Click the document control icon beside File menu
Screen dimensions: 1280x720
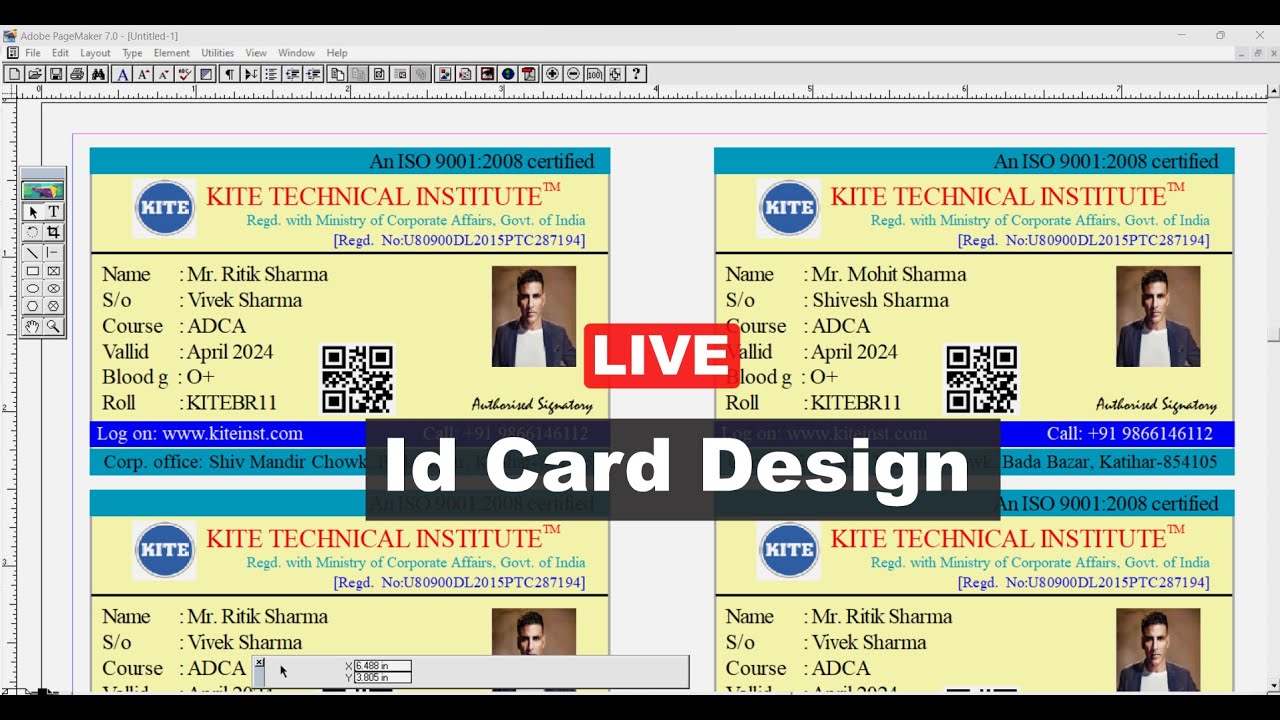point(12,53)
